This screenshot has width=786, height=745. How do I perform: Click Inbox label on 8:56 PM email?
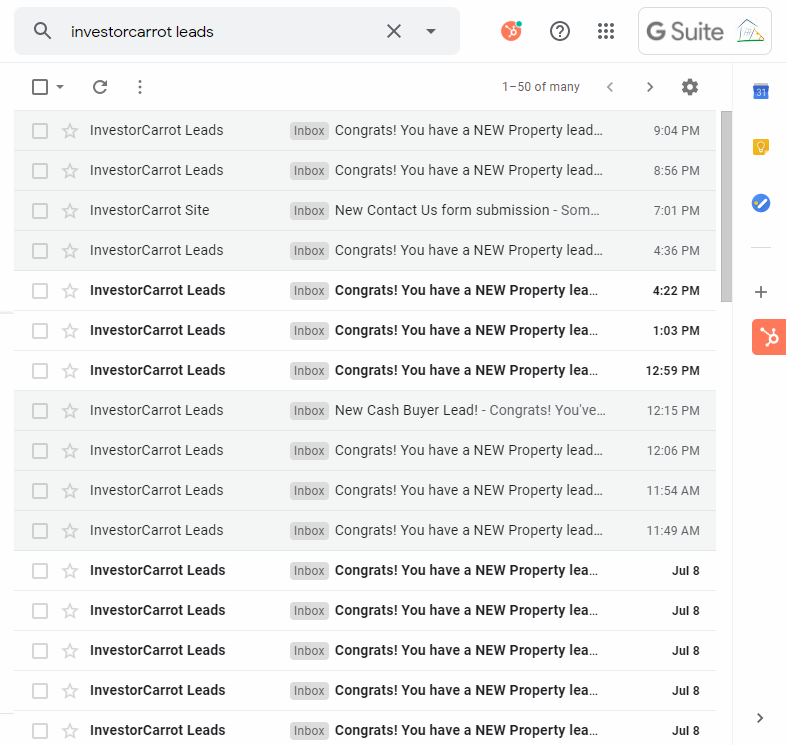(309, 171)
